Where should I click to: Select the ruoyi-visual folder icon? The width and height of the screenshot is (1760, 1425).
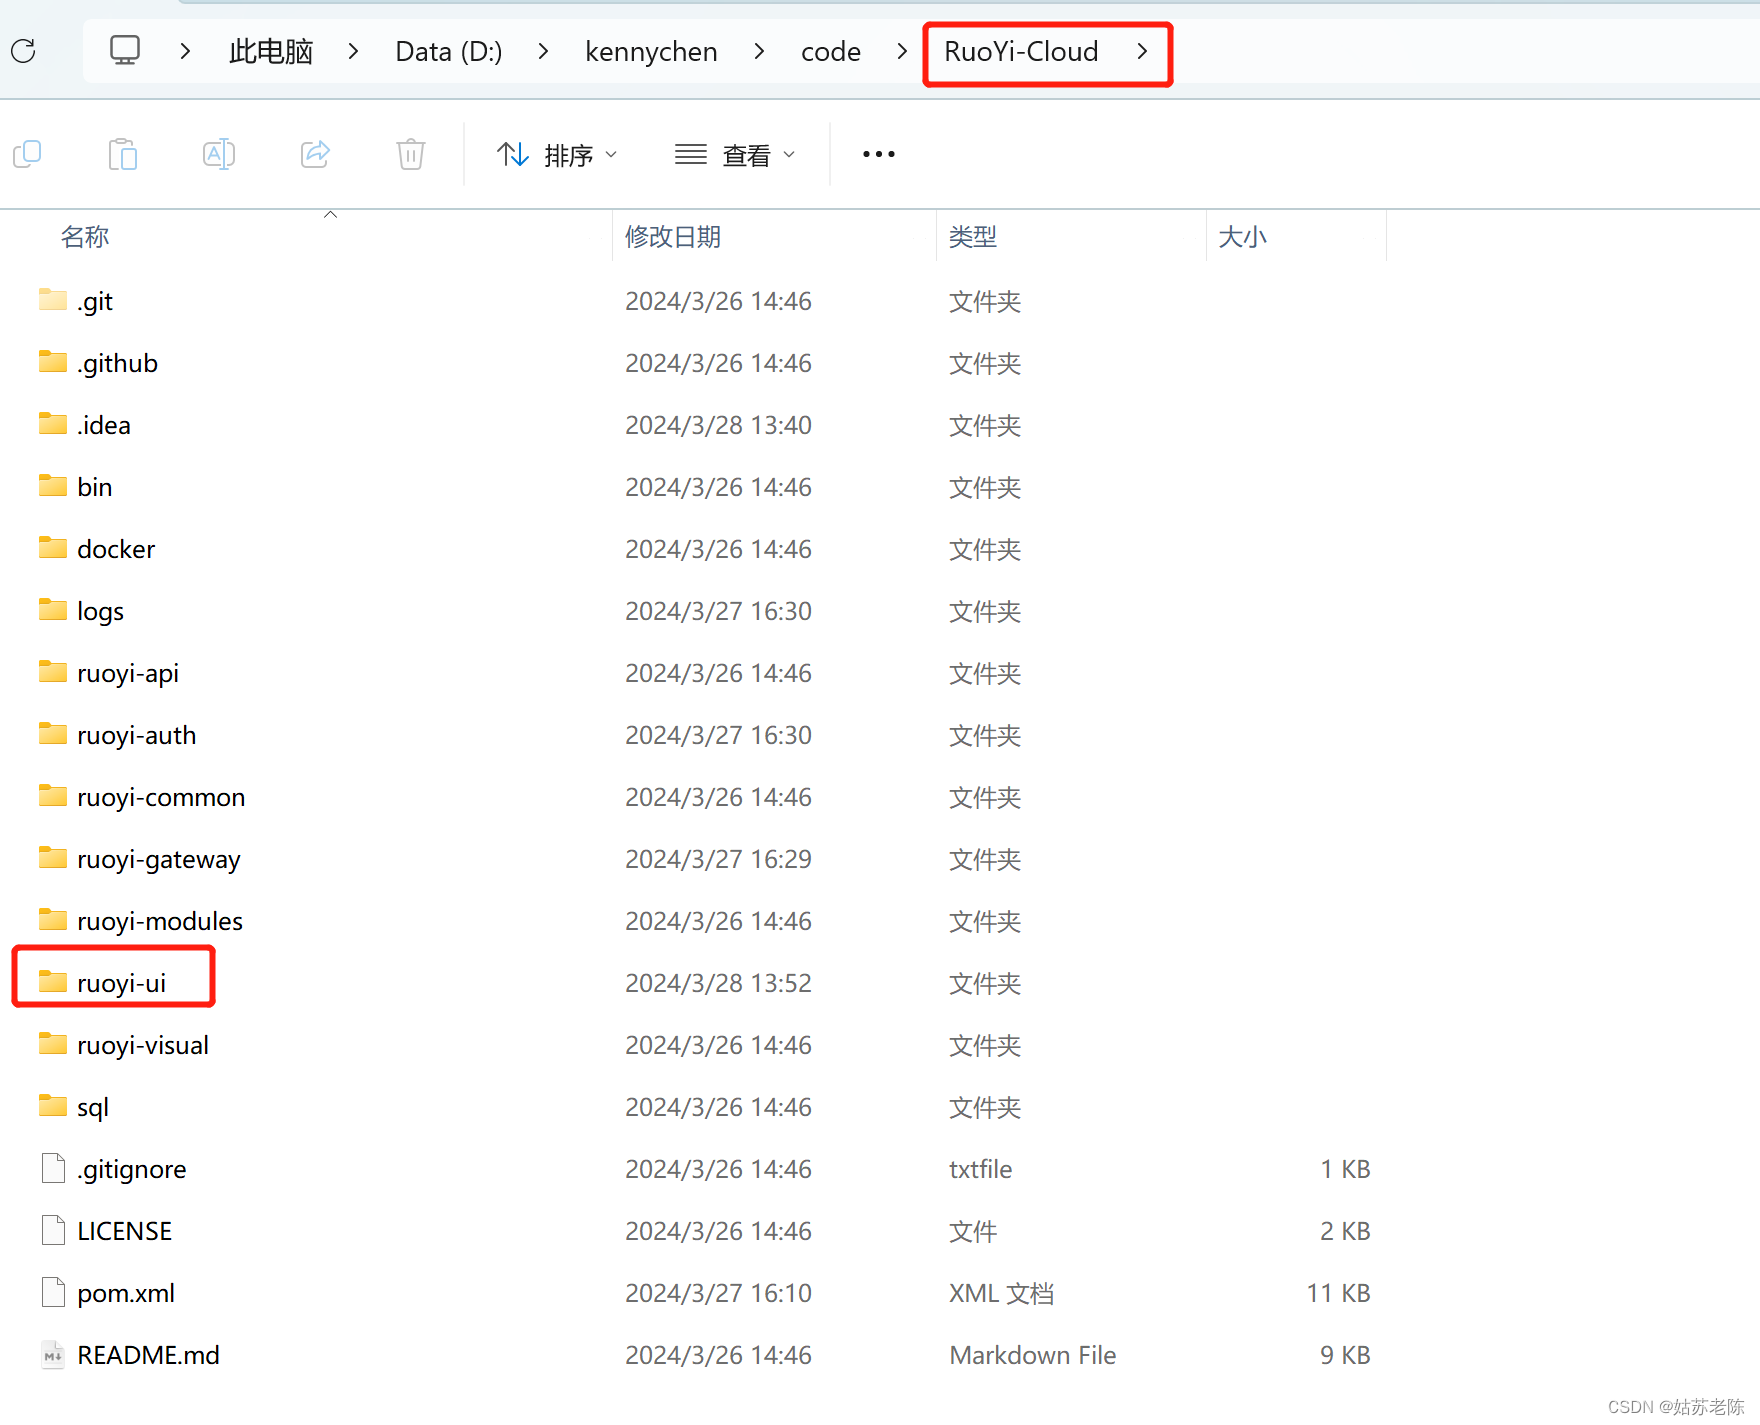click(53, 1044)
